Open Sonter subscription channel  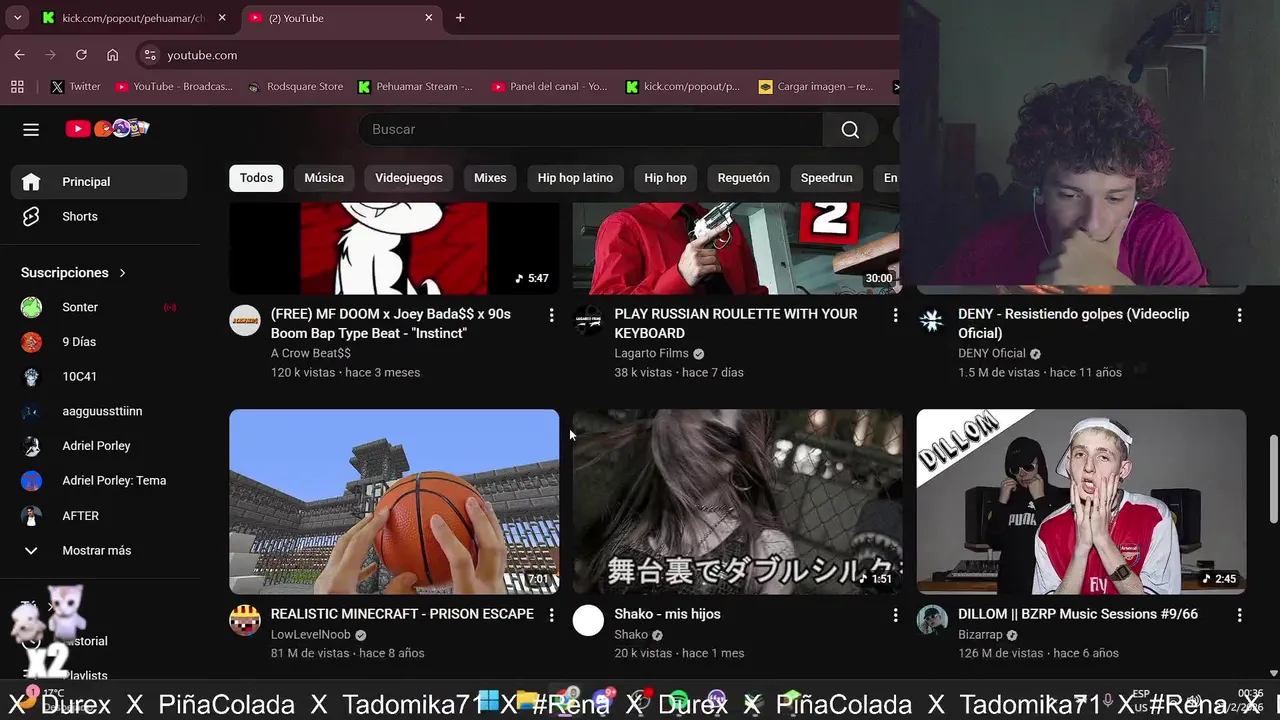[99, 307]
